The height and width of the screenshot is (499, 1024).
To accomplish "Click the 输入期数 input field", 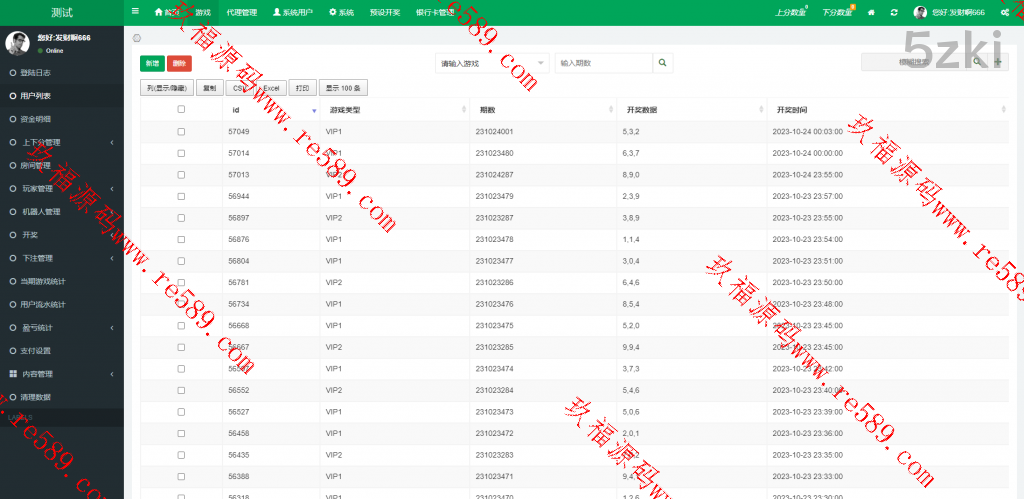I will point(603,63).
